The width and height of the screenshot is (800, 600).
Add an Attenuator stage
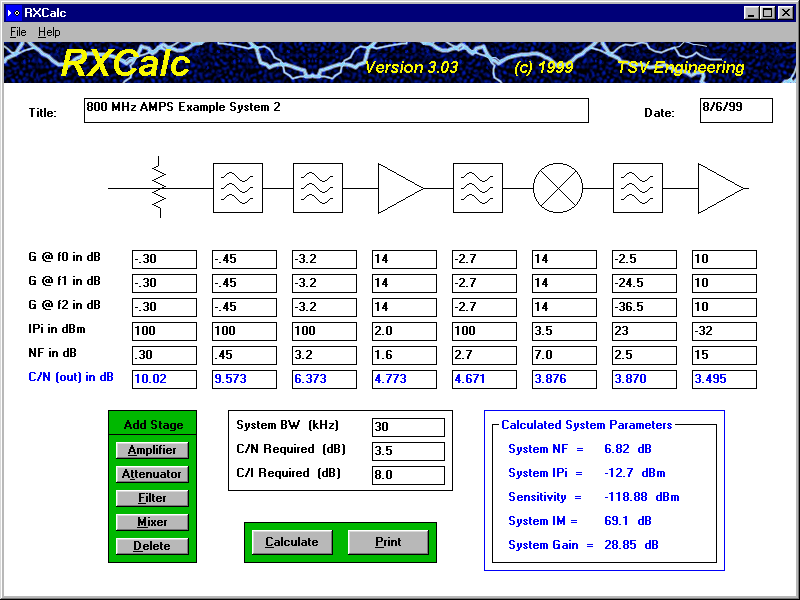click(152, 474)
